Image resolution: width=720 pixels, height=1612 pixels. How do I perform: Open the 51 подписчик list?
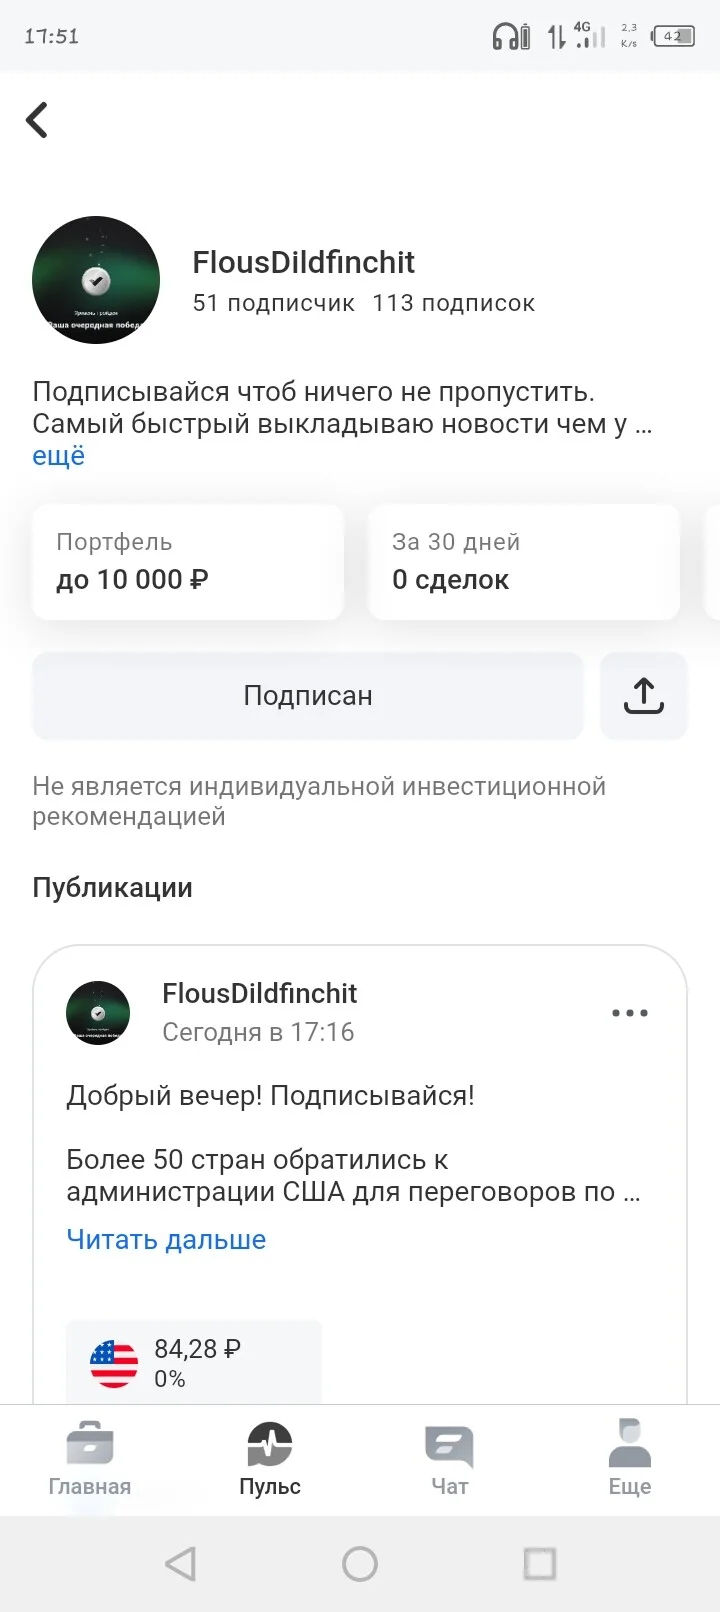[x=273, y=303]
